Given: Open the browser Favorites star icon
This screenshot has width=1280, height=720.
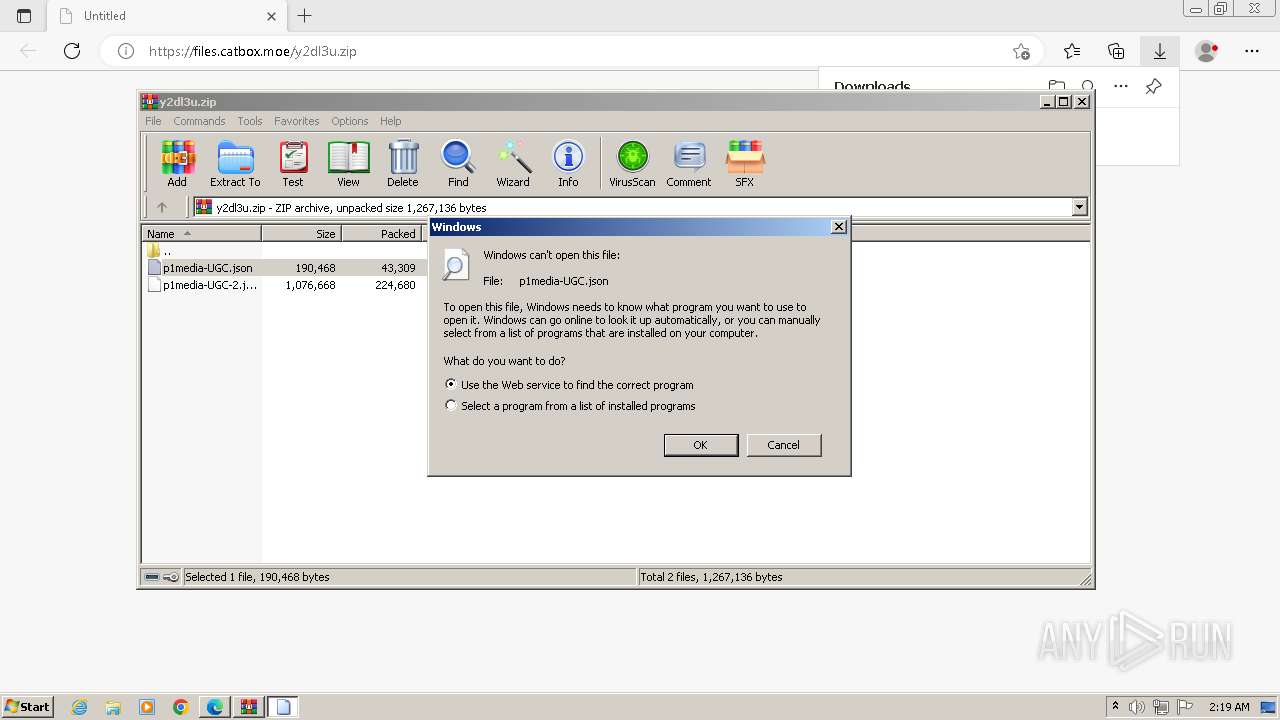Looking at the screenshot, I should (x=1072, y=51).
